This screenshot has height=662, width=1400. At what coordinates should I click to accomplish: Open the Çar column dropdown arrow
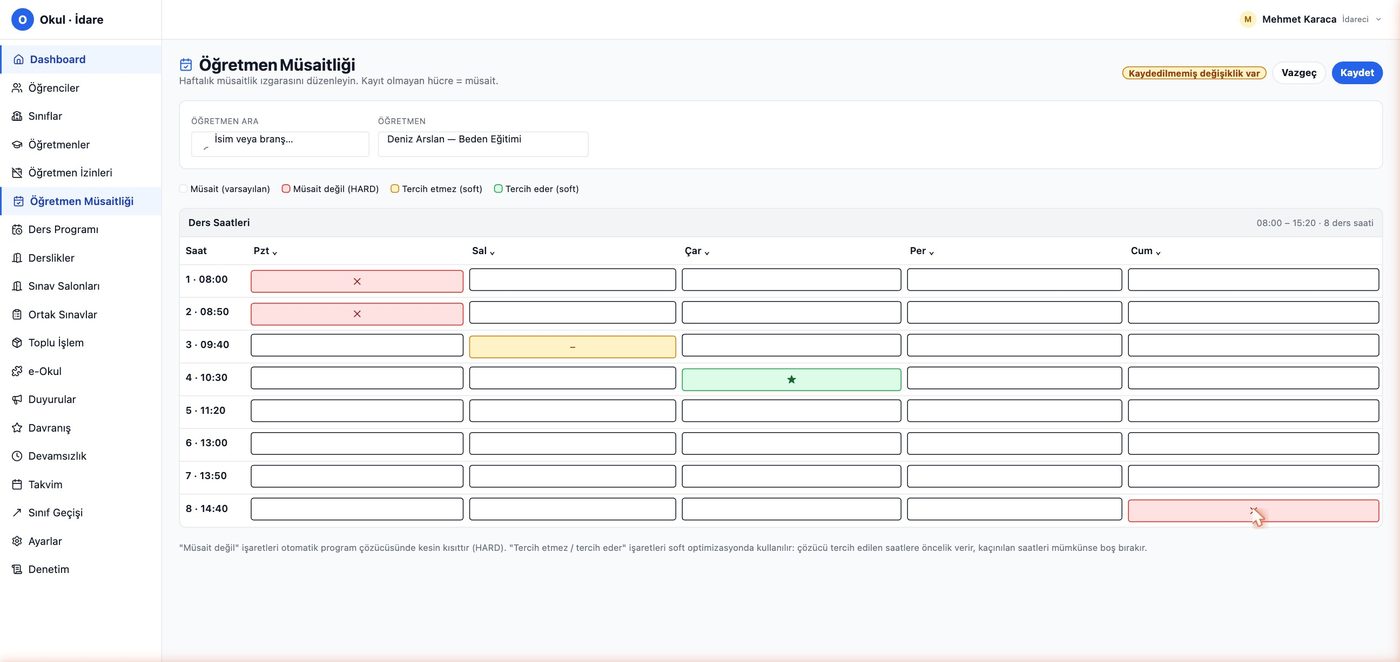click(707, 253)
